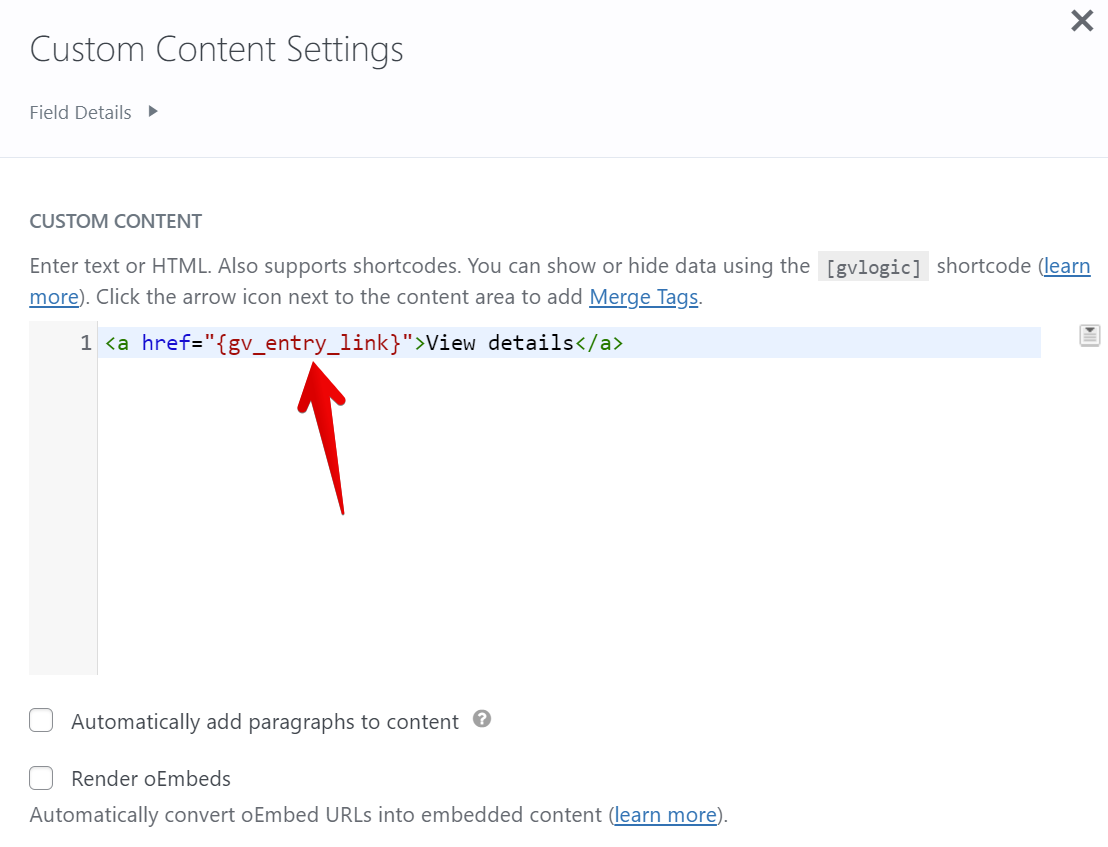
Task: Click the {gv_entry_link} merge tag in code
Action: pyautogui.click(x=309, y=343)
